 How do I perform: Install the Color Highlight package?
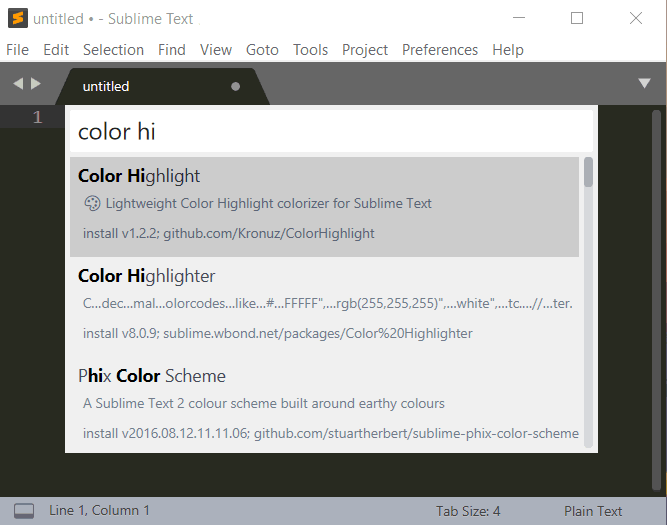point(324,206)
